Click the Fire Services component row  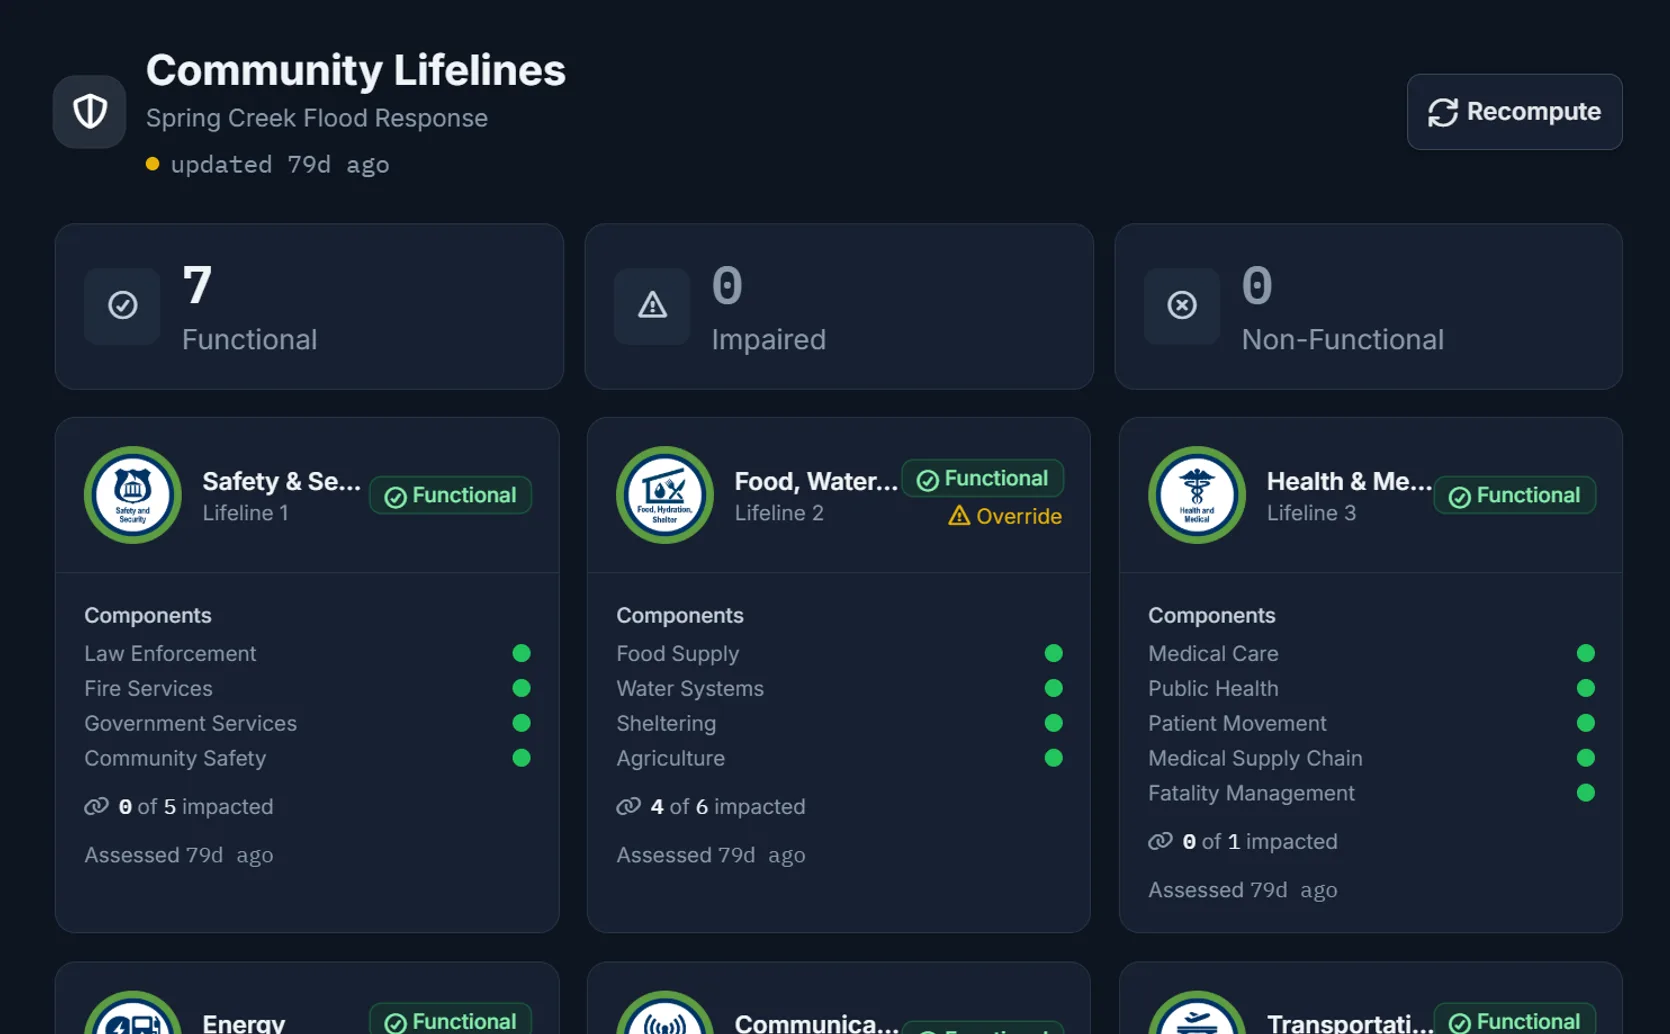point(307,688)
